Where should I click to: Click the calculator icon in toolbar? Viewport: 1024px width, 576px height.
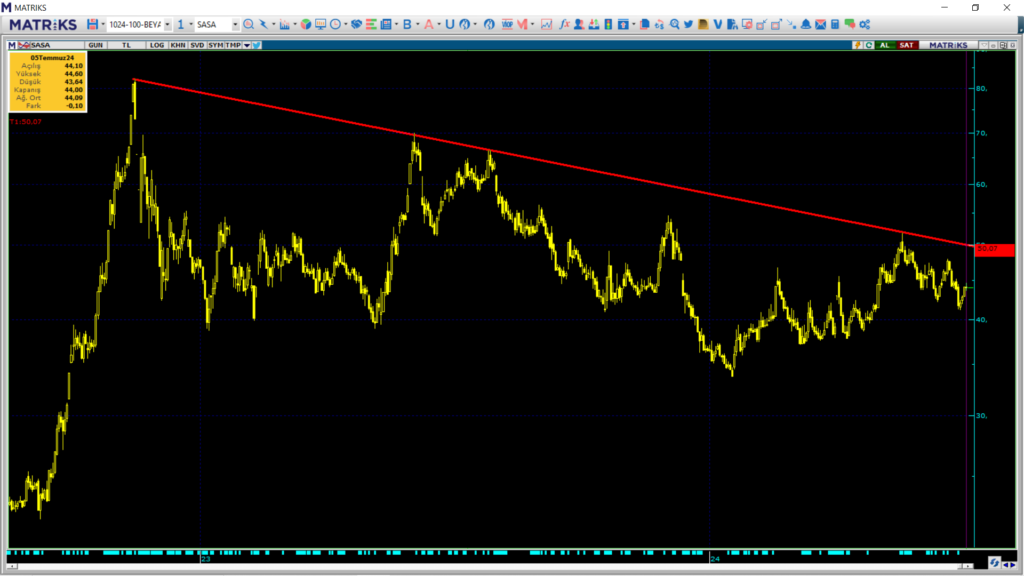tap(835, 24)
